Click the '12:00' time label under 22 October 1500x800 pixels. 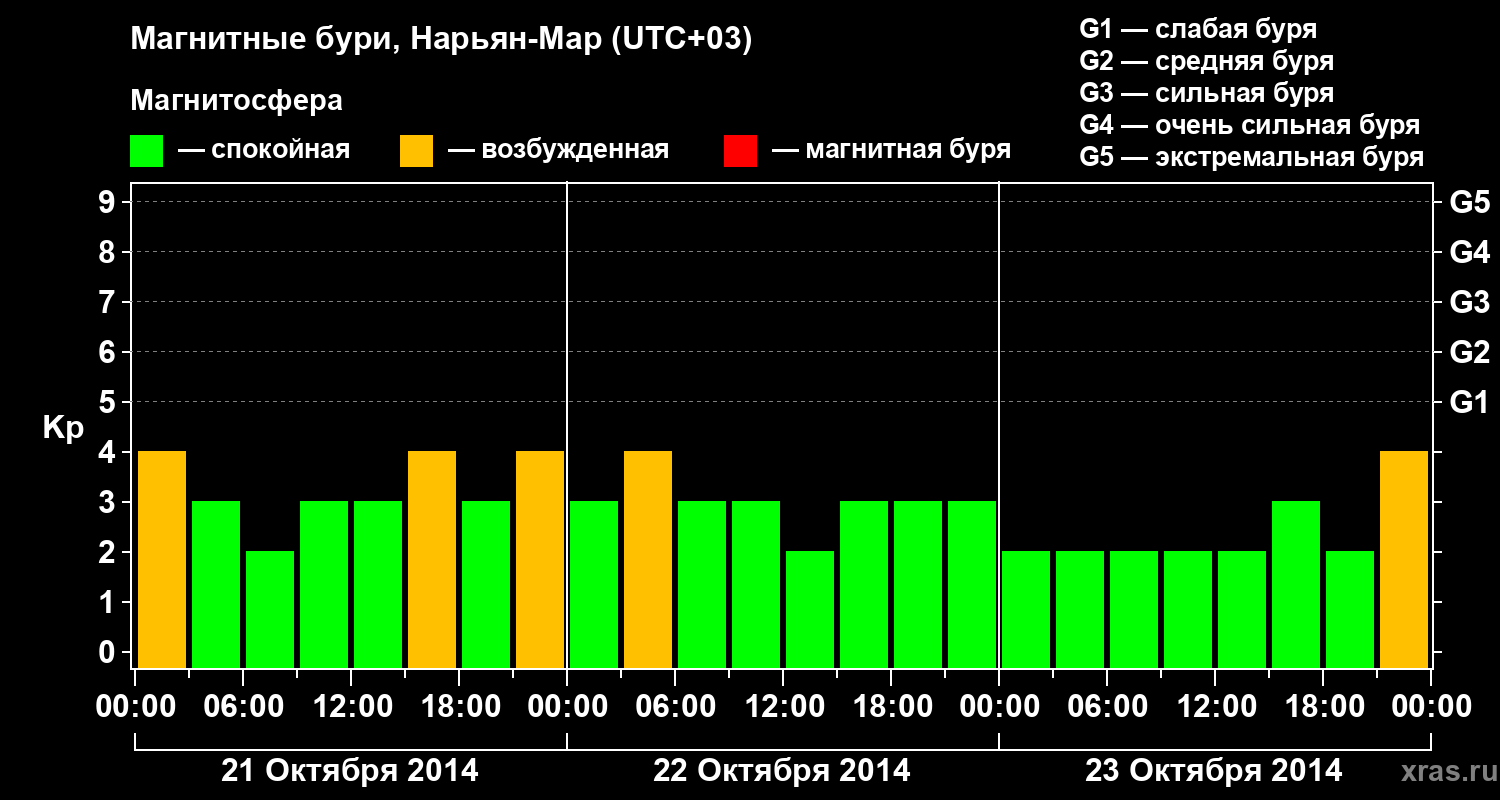(x=783, y=706)
